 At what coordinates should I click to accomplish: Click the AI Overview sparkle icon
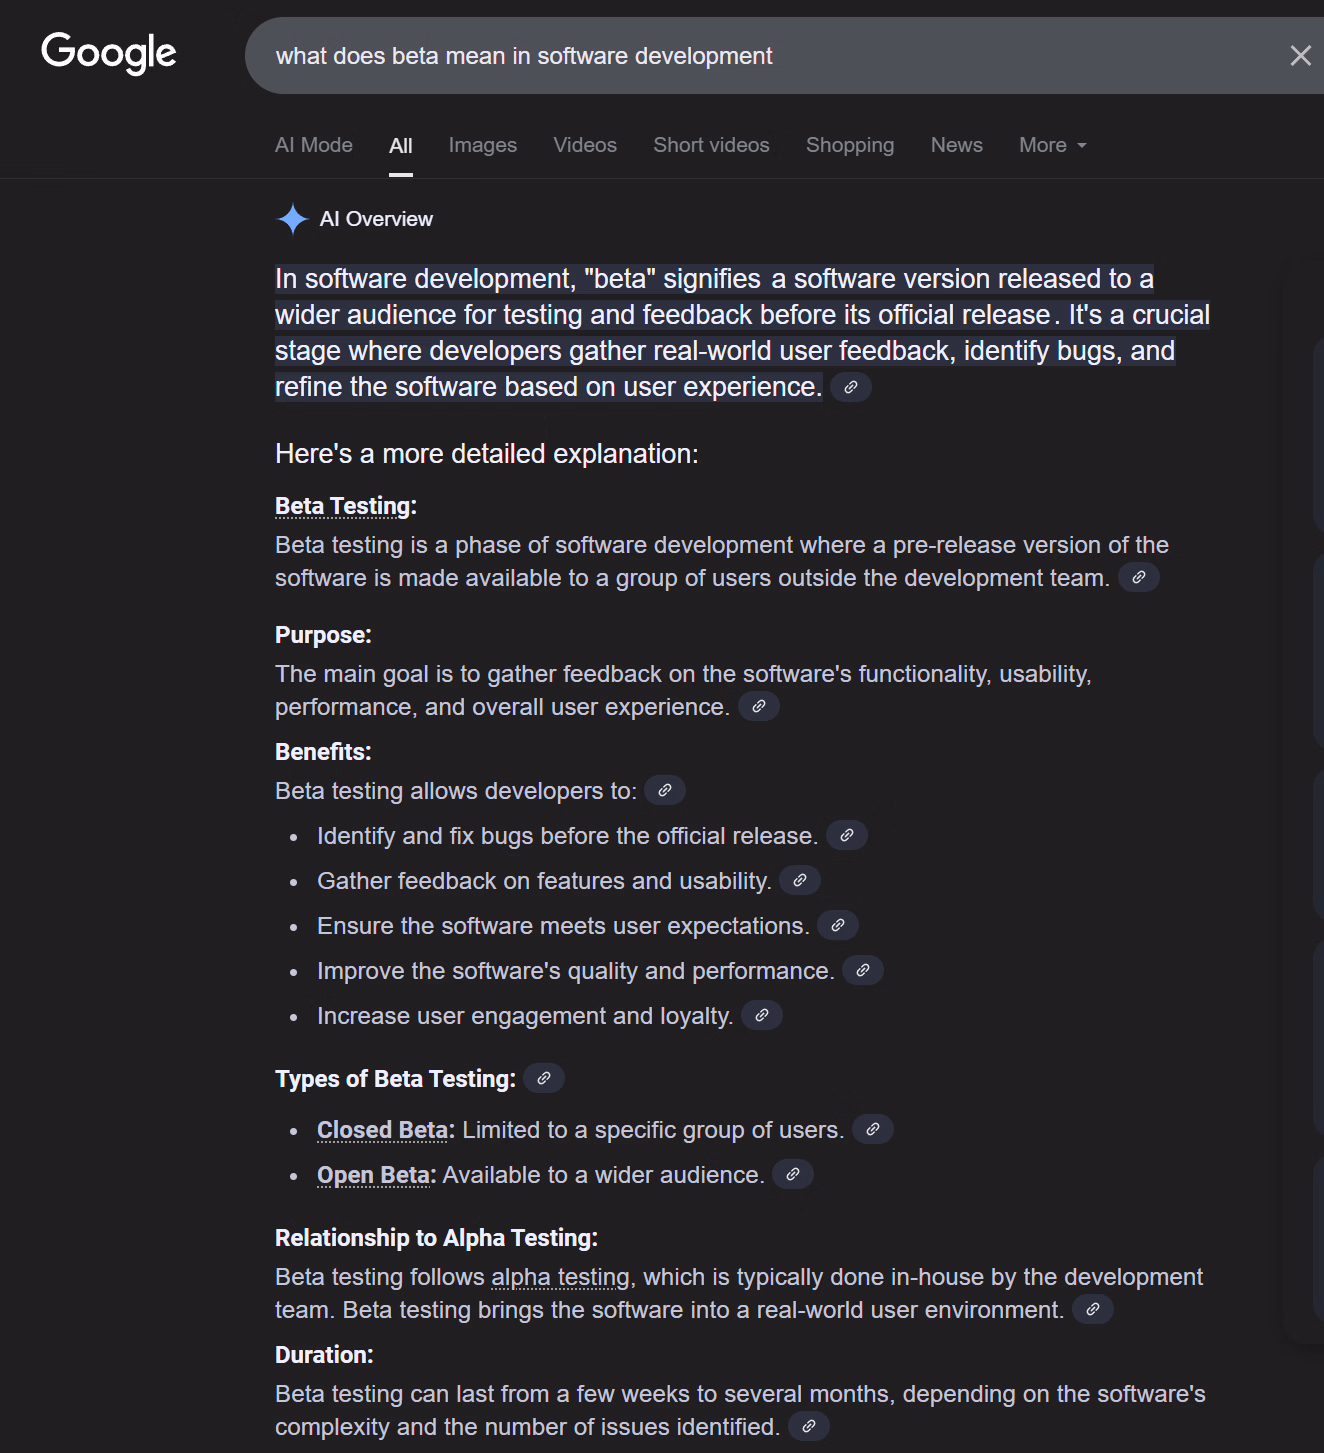tap(292, 219)
